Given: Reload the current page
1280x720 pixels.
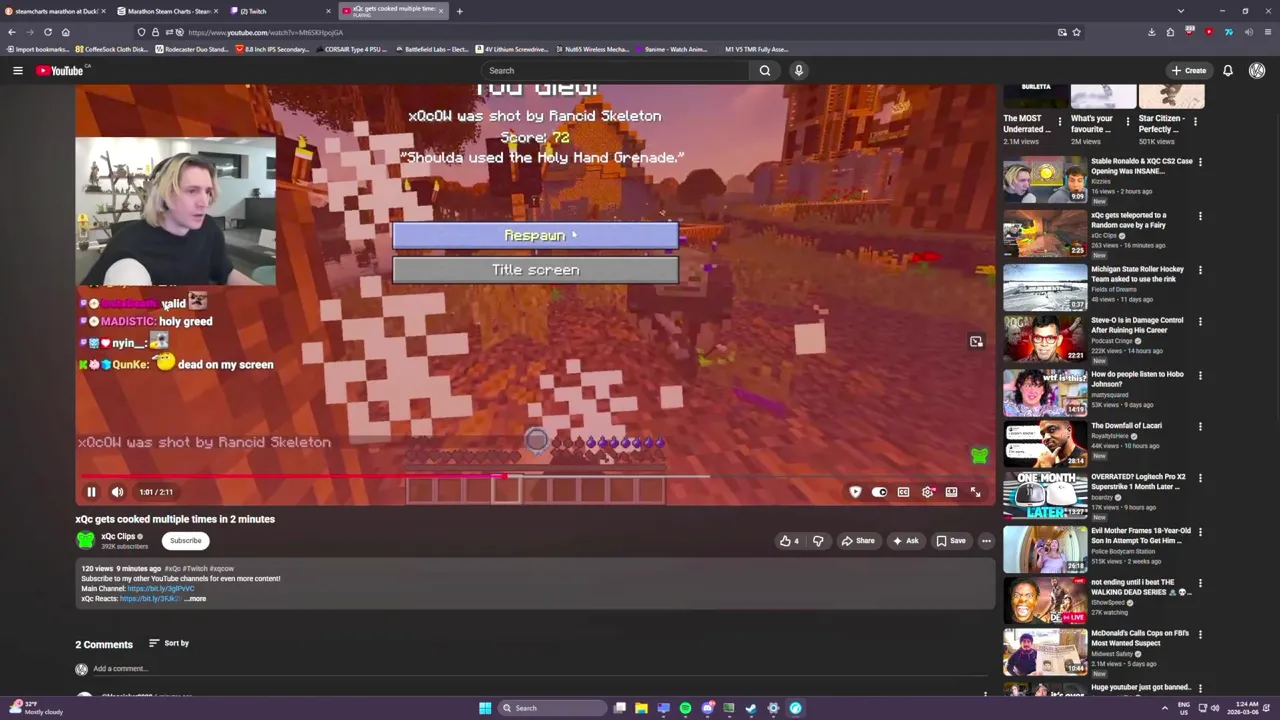Looking at the screenshot, I should pos(47,32).
